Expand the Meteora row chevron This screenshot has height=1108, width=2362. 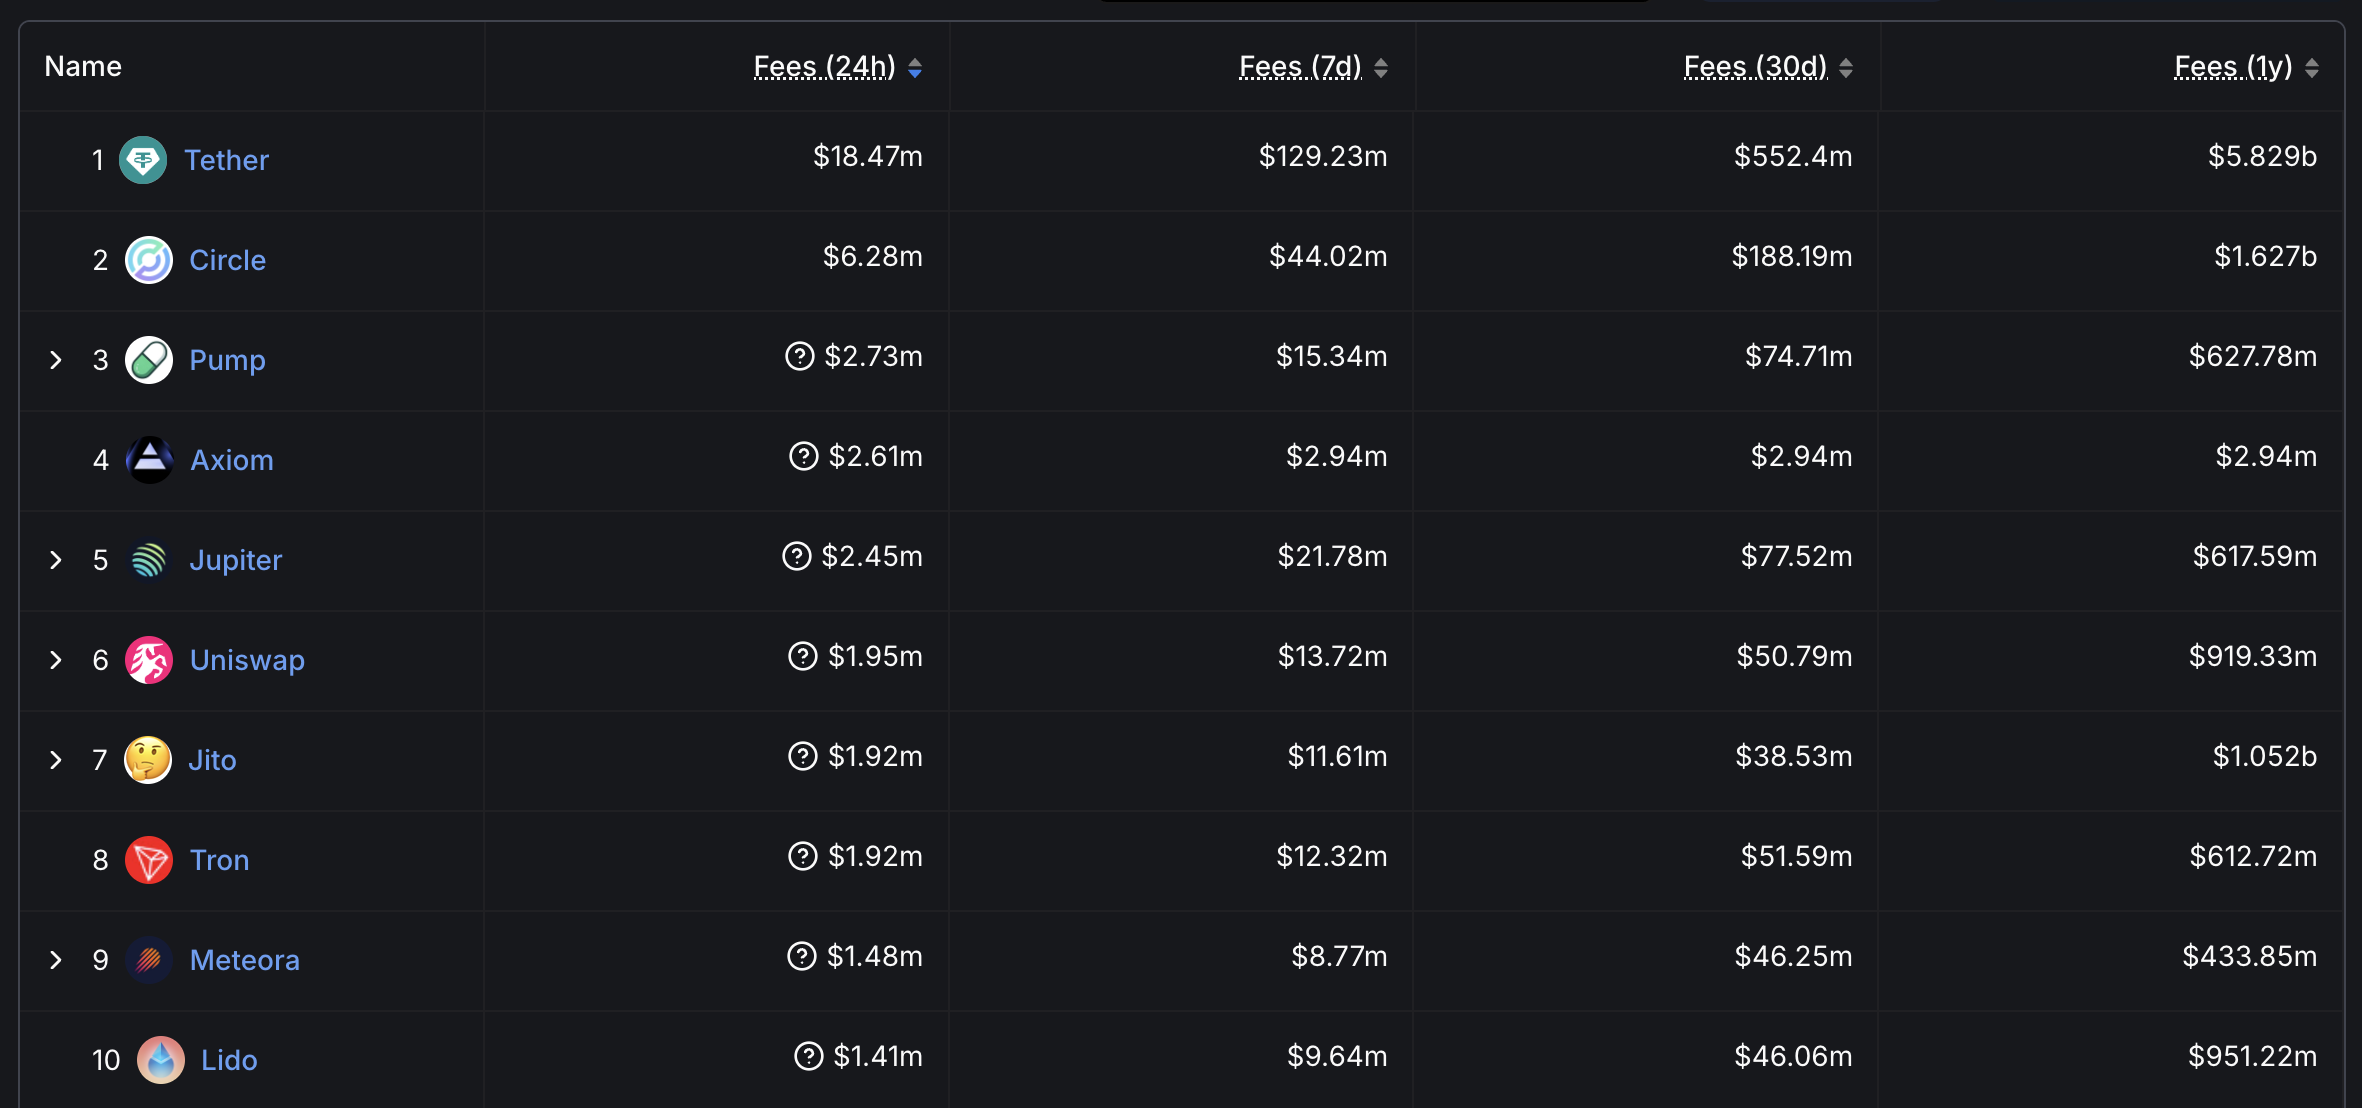(x=56, y=960)
